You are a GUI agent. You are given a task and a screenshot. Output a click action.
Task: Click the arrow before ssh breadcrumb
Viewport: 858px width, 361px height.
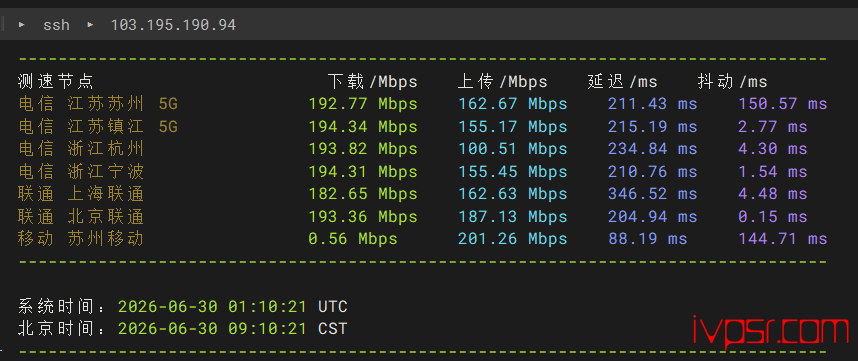22,25
